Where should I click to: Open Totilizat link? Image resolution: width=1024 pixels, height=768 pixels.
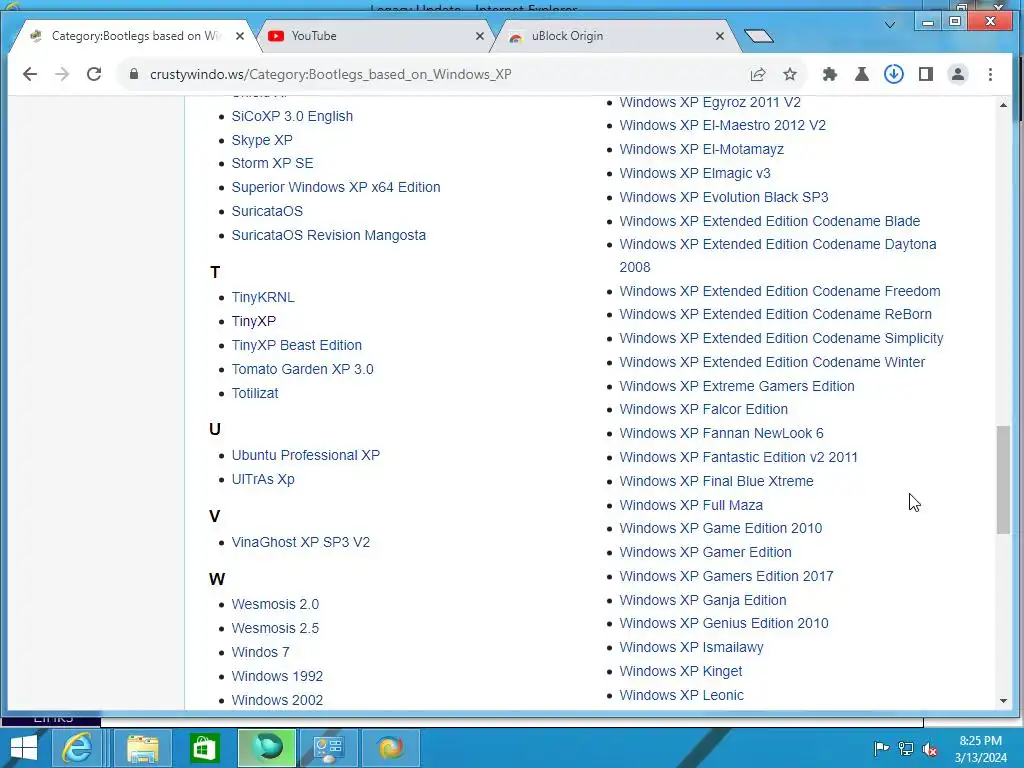click(255, 393)
